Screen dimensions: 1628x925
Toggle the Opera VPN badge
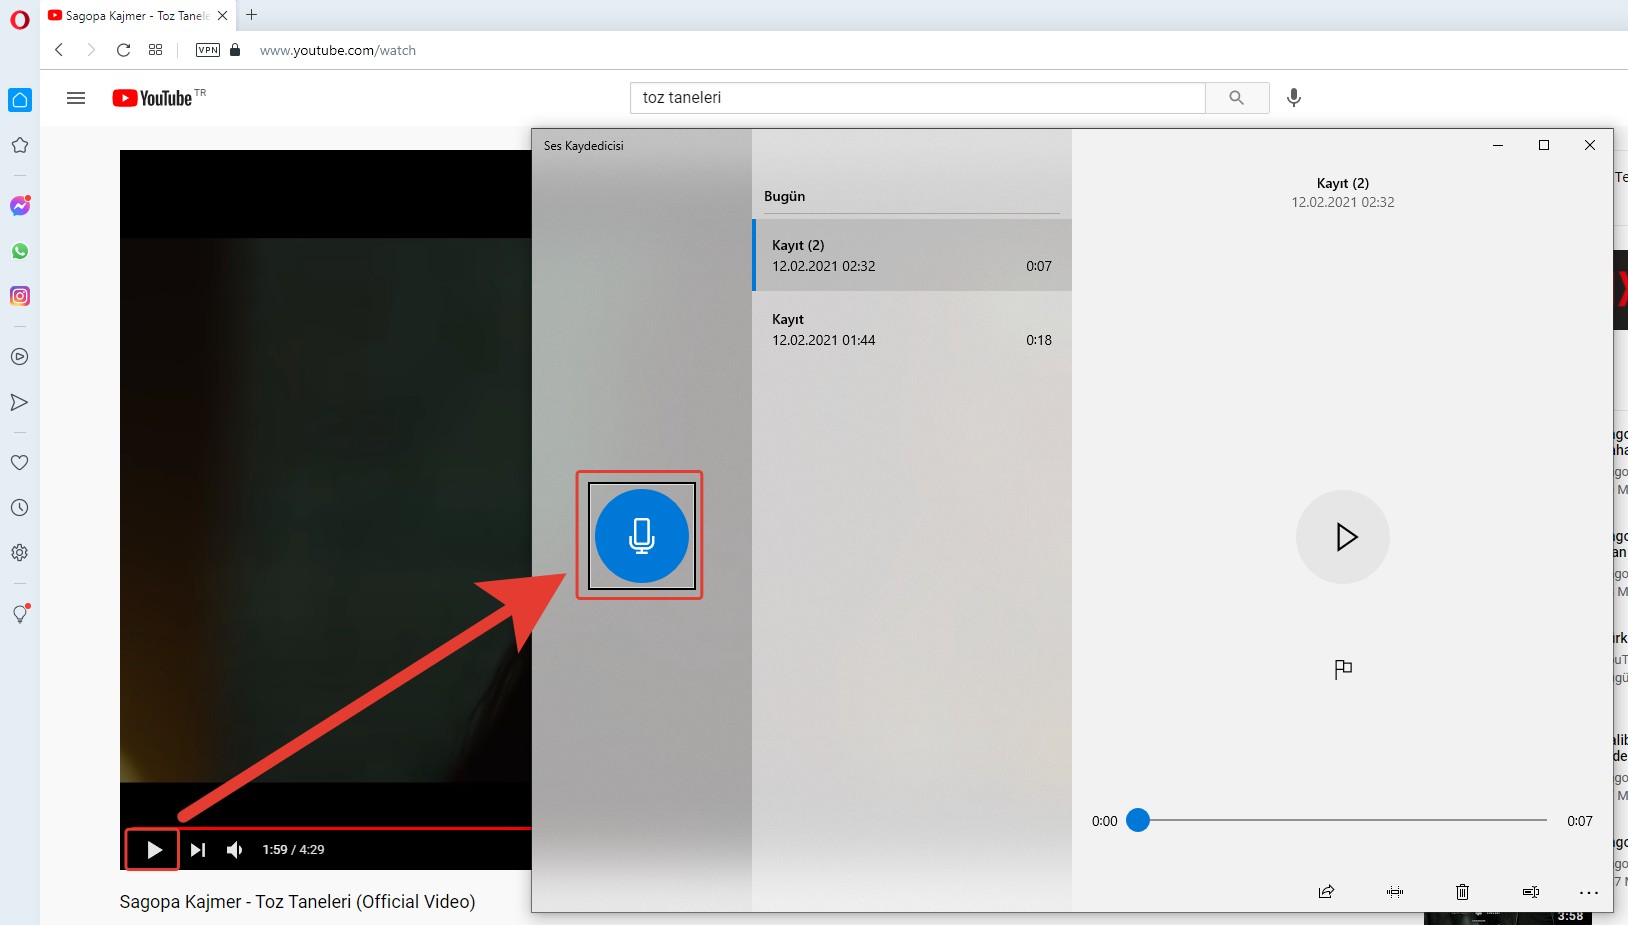click(x=208, y=50)
